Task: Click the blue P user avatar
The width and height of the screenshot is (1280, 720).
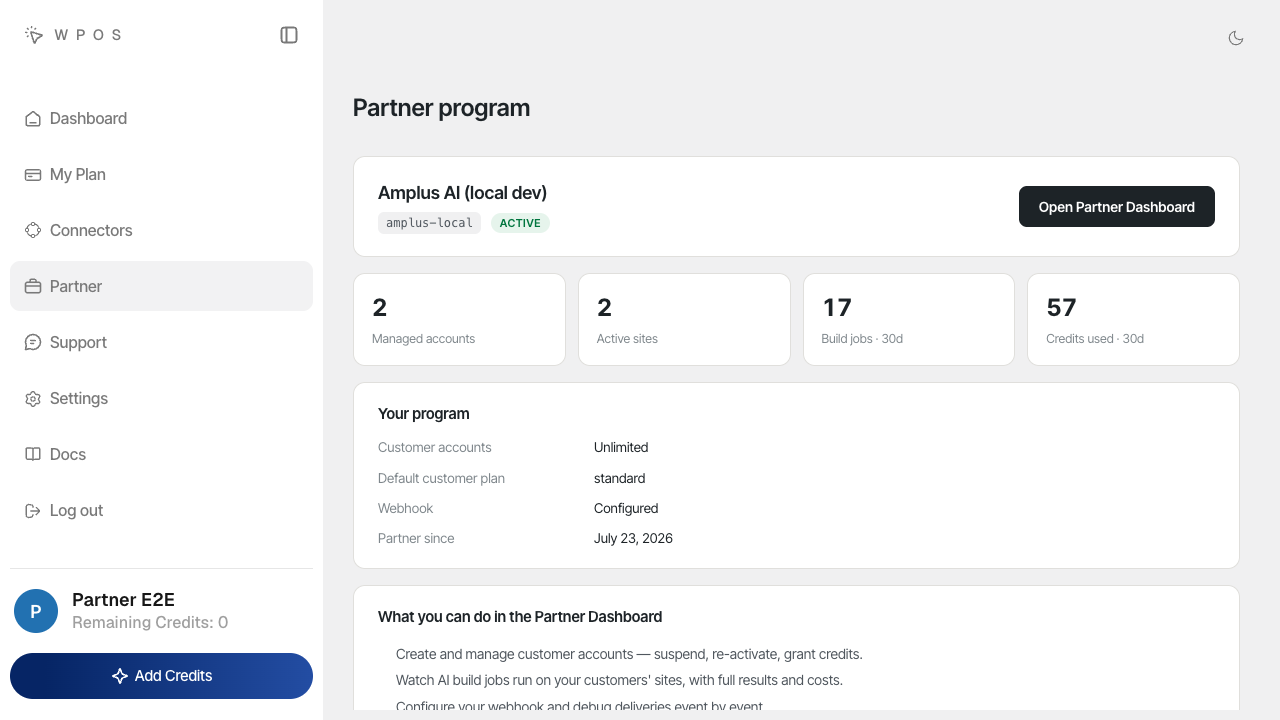Action: [x=36, y=611]
